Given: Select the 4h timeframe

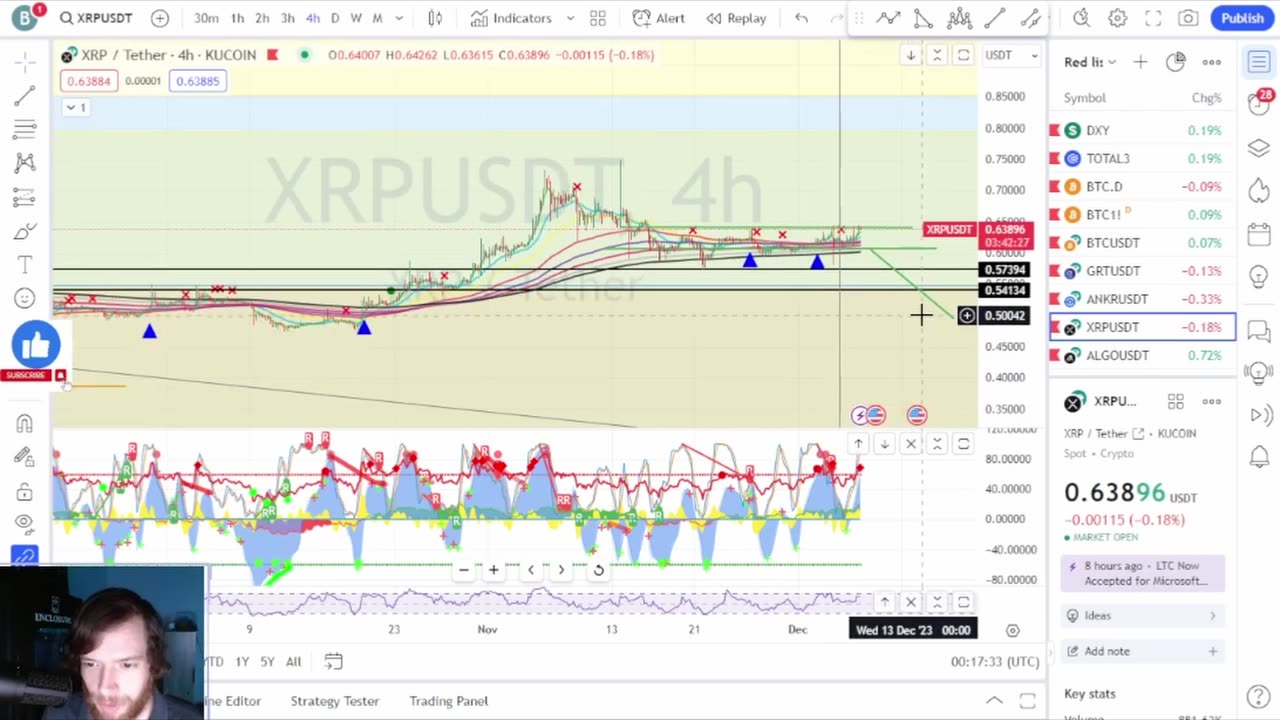Looking at the screenshot, I should tap(313, 18).
